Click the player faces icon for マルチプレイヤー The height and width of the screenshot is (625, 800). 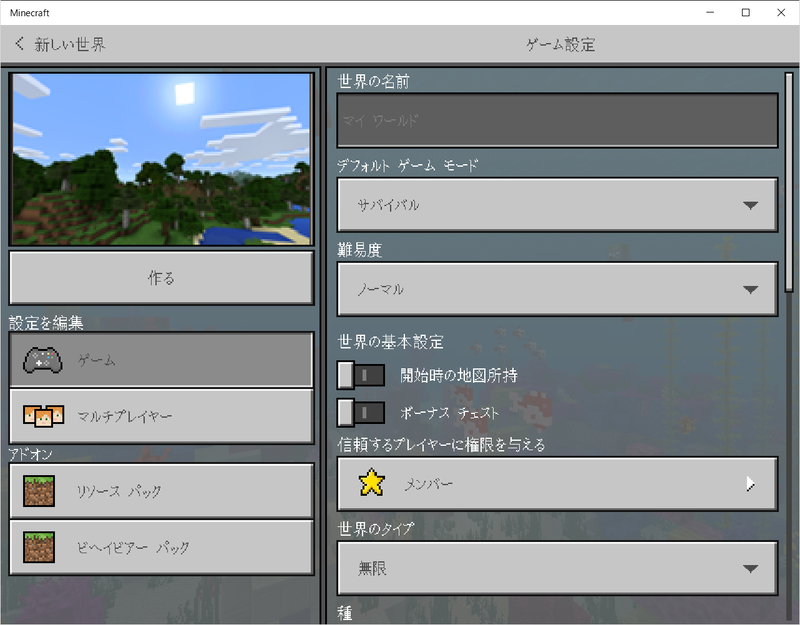(43, 416)
